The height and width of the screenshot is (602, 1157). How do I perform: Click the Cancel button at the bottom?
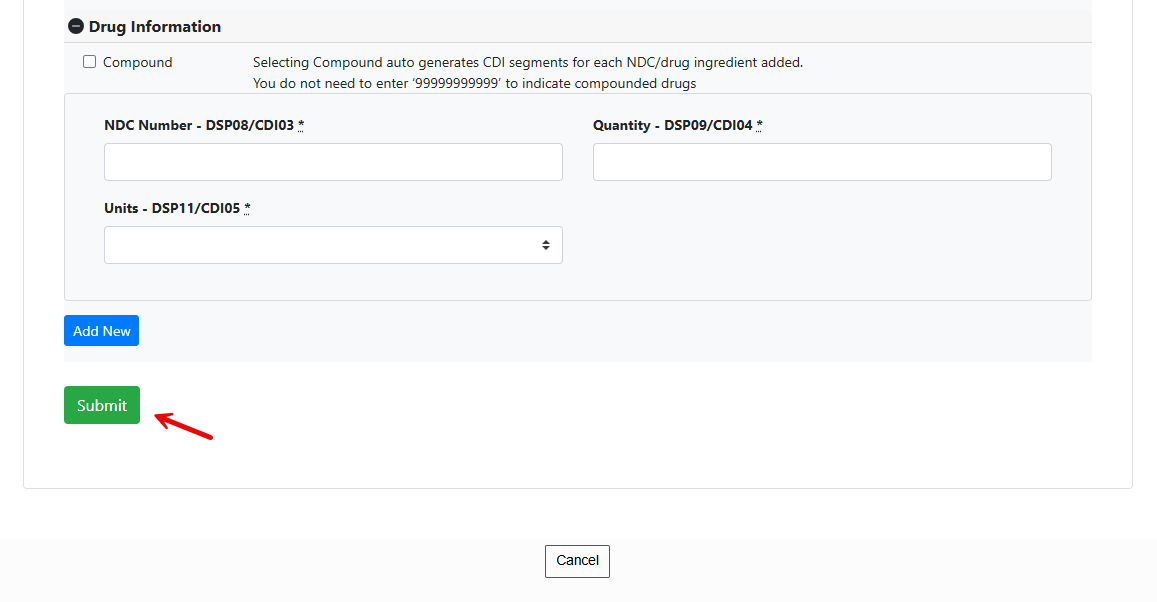[x=577, y=561]
